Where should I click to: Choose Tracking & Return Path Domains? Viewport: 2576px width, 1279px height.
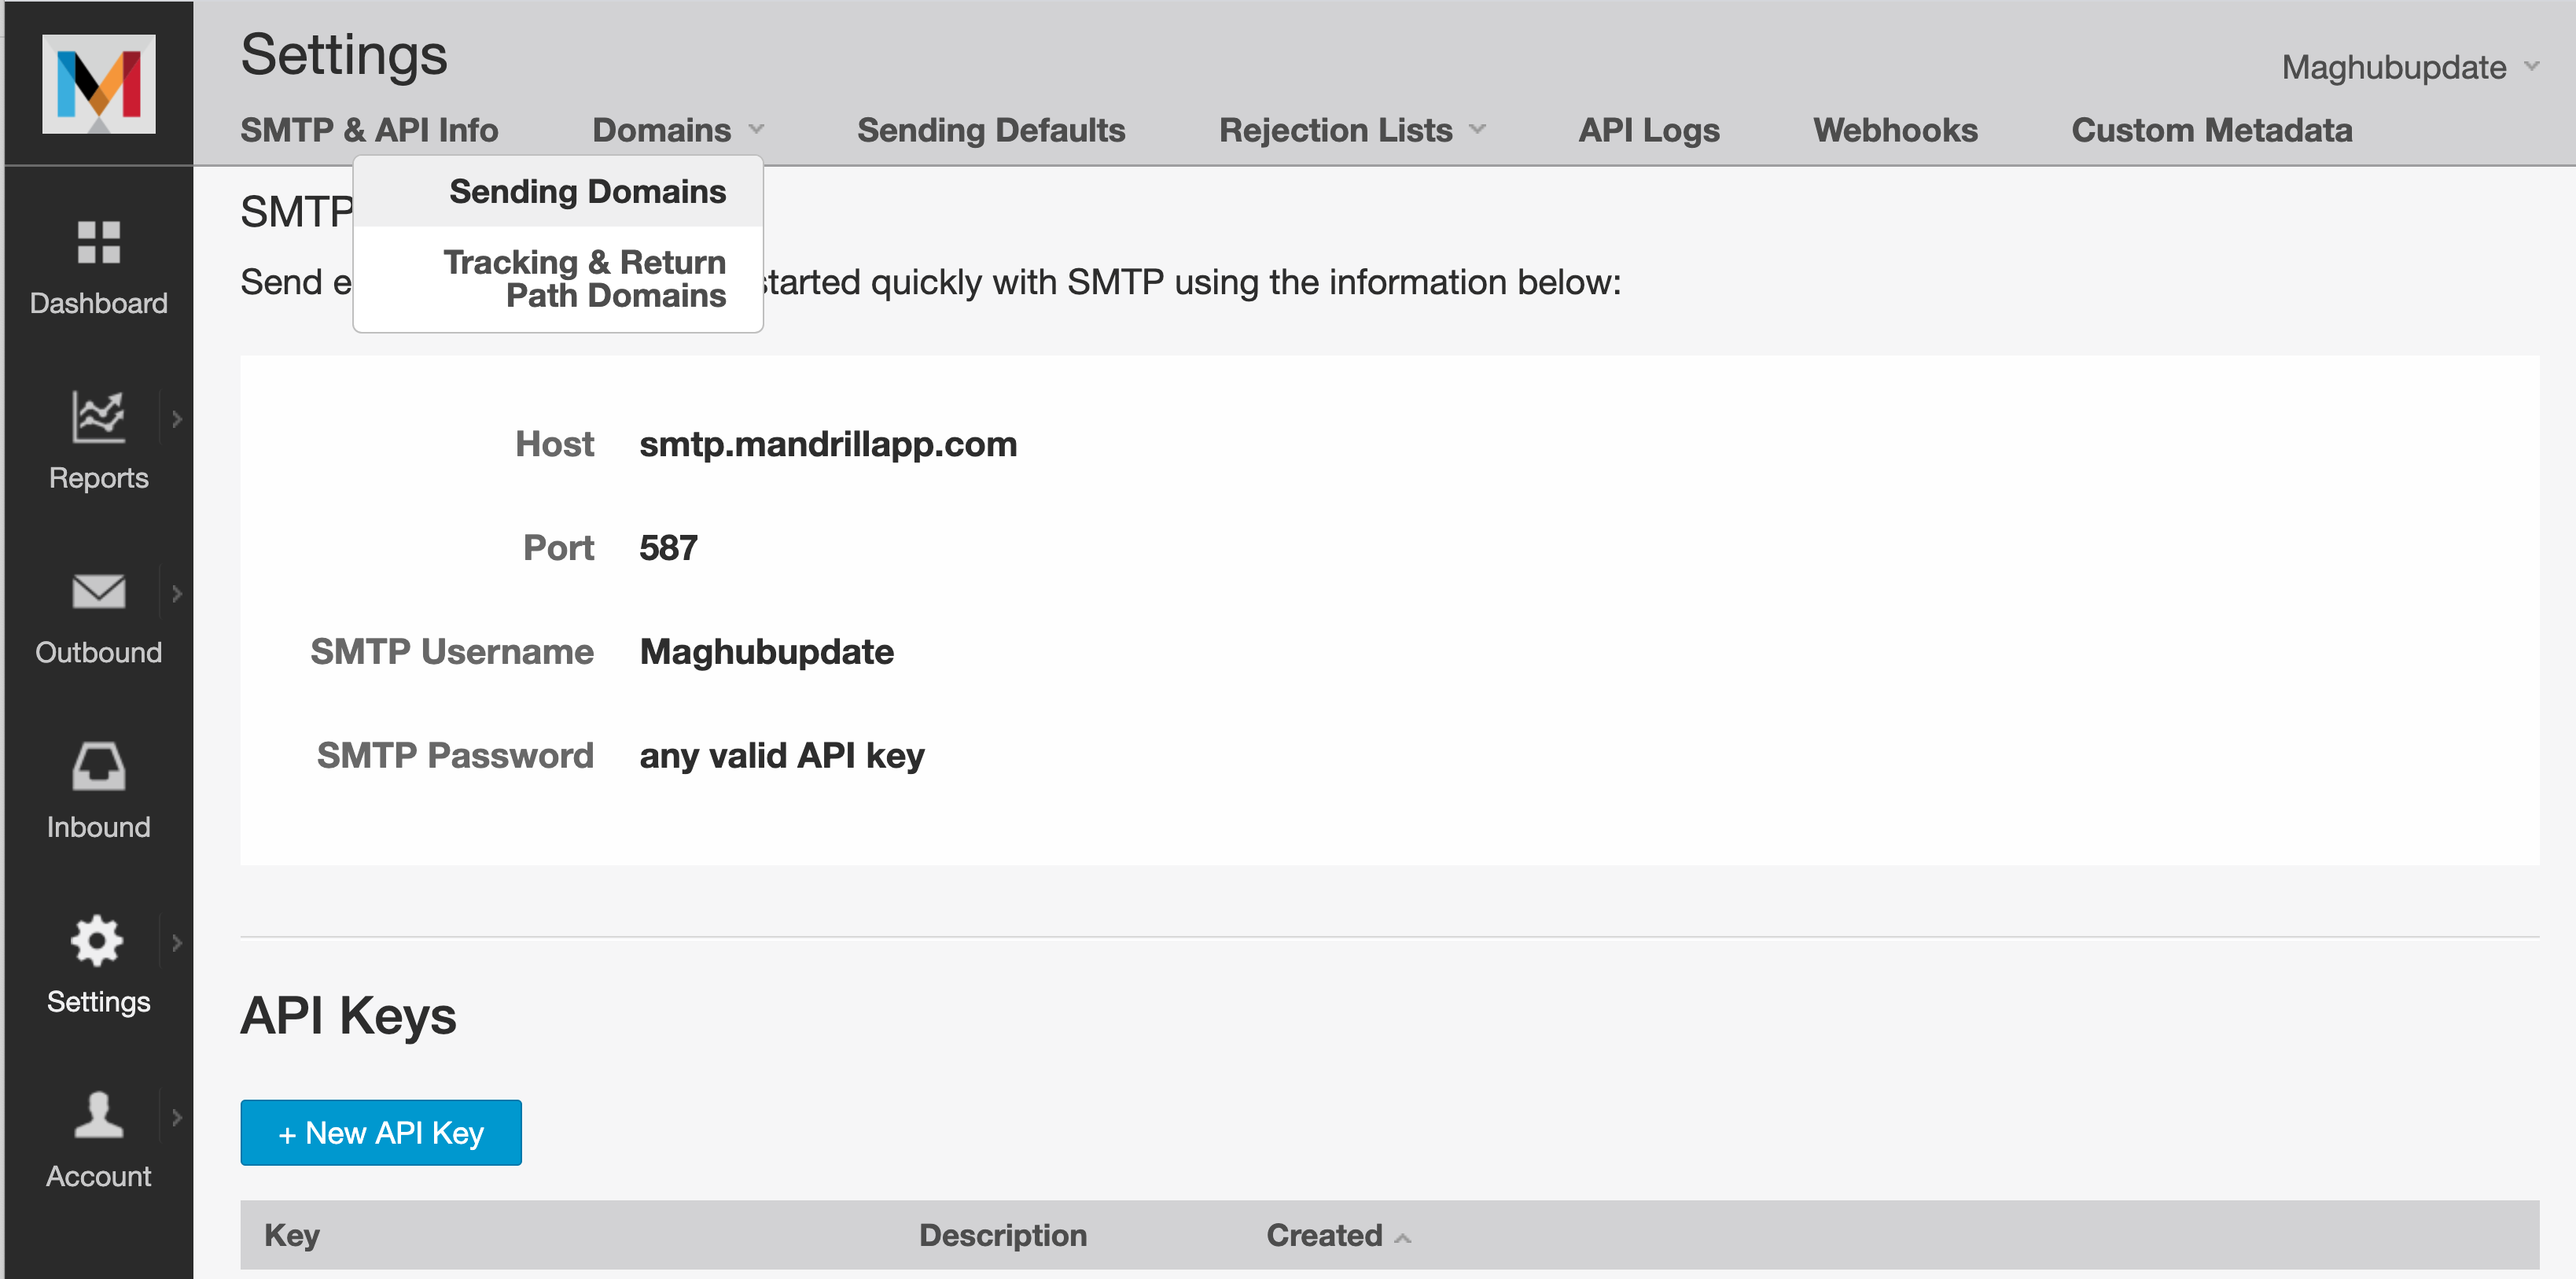[584, 279]
